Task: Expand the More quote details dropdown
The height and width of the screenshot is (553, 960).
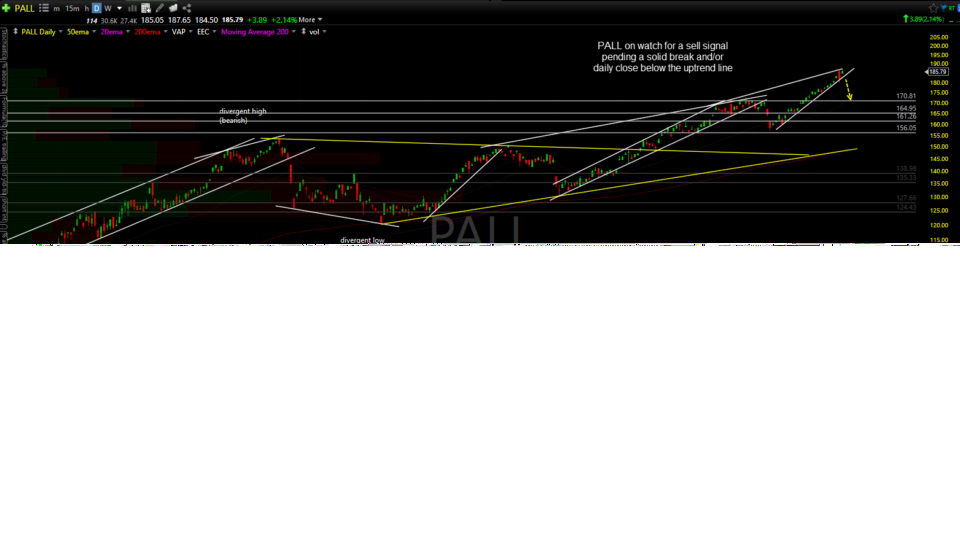Action: click(310, 20)
